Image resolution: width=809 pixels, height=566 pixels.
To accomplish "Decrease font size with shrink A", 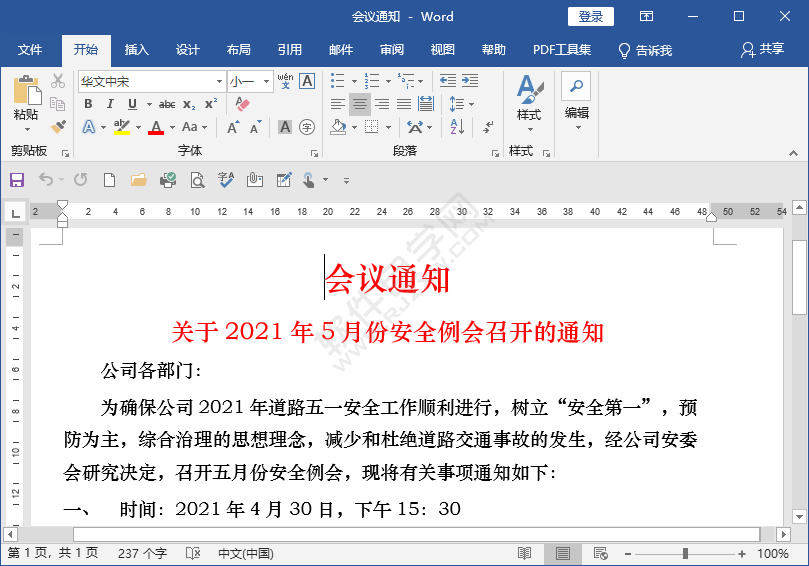I will pyautogui.click(x=255, y=127).
